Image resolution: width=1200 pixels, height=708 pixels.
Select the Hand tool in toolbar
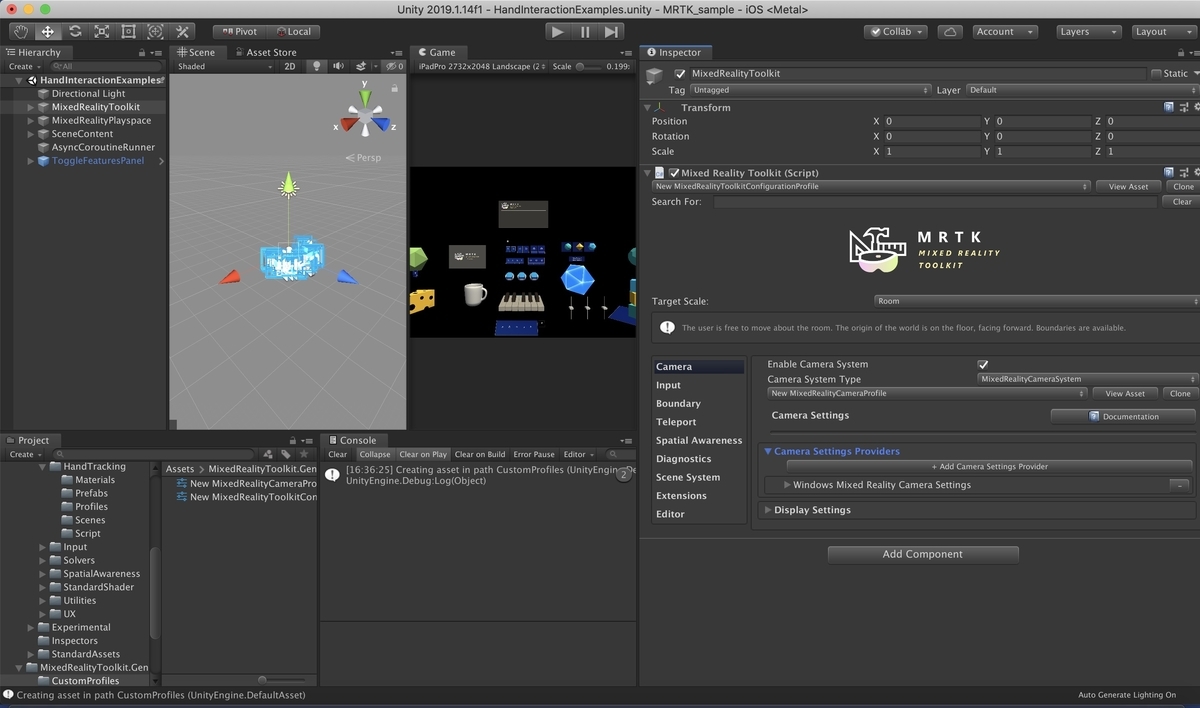(20, 32)
